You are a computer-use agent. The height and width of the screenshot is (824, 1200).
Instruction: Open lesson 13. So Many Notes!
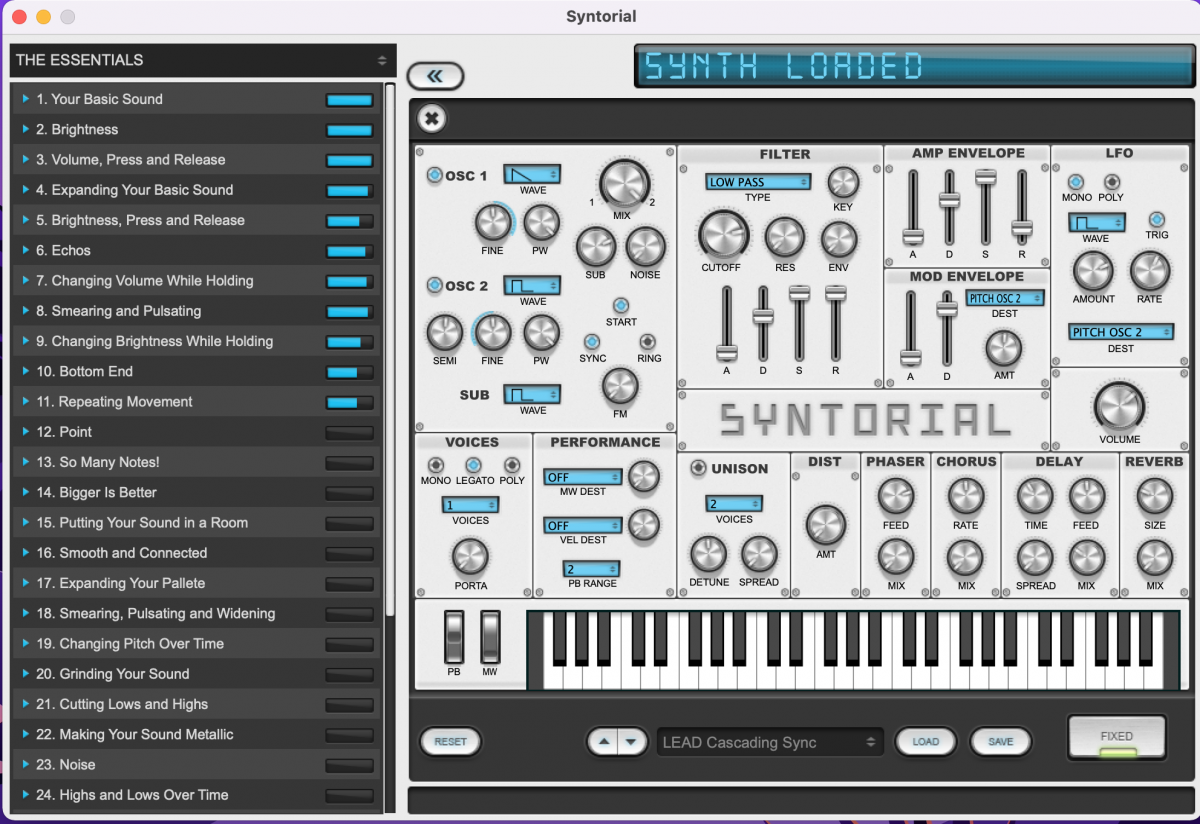tap(198, 462)
